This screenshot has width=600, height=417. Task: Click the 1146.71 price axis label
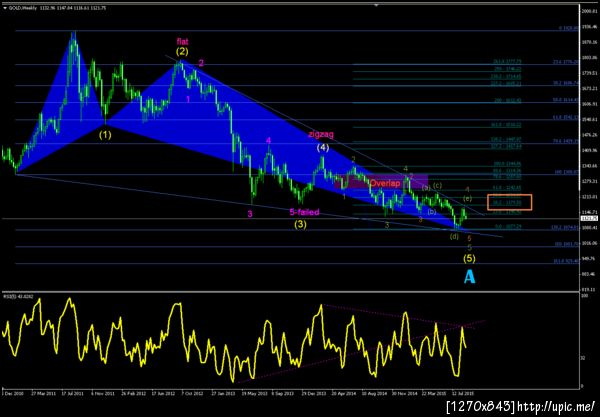point(589,212)
